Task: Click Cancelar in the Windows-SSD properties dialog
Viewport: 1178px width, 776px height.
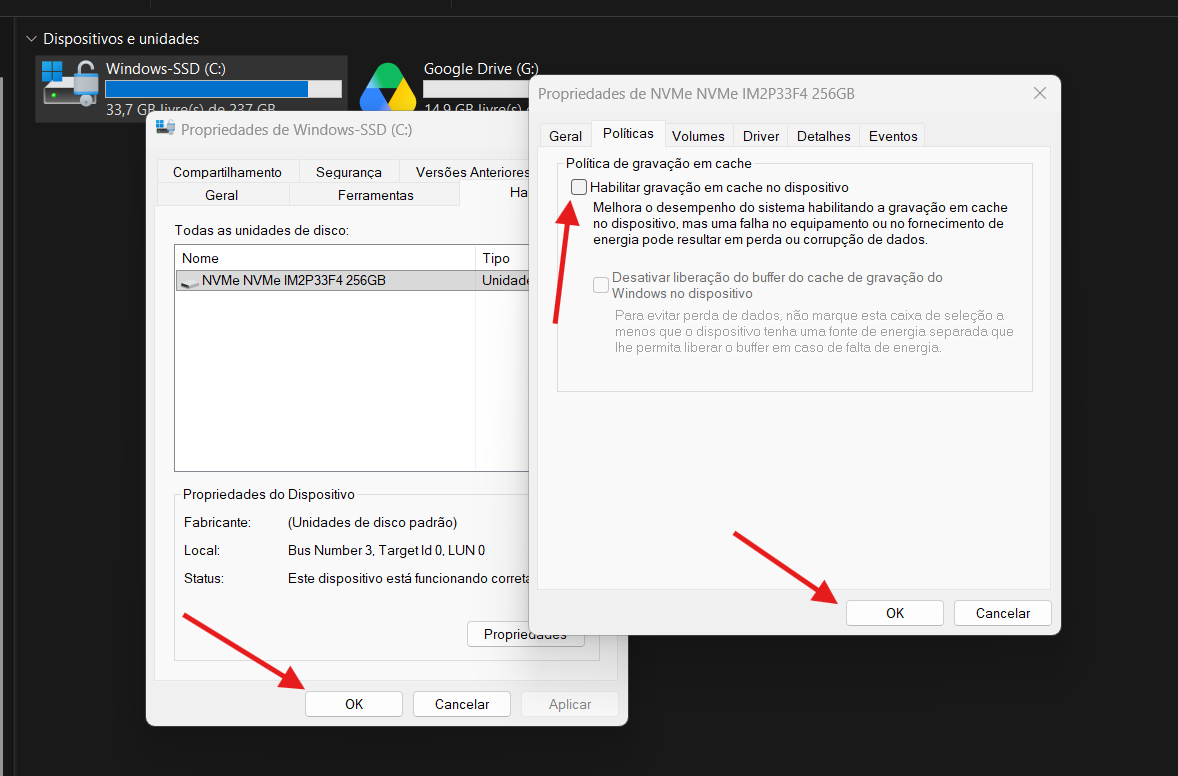Action: point(461,704)
